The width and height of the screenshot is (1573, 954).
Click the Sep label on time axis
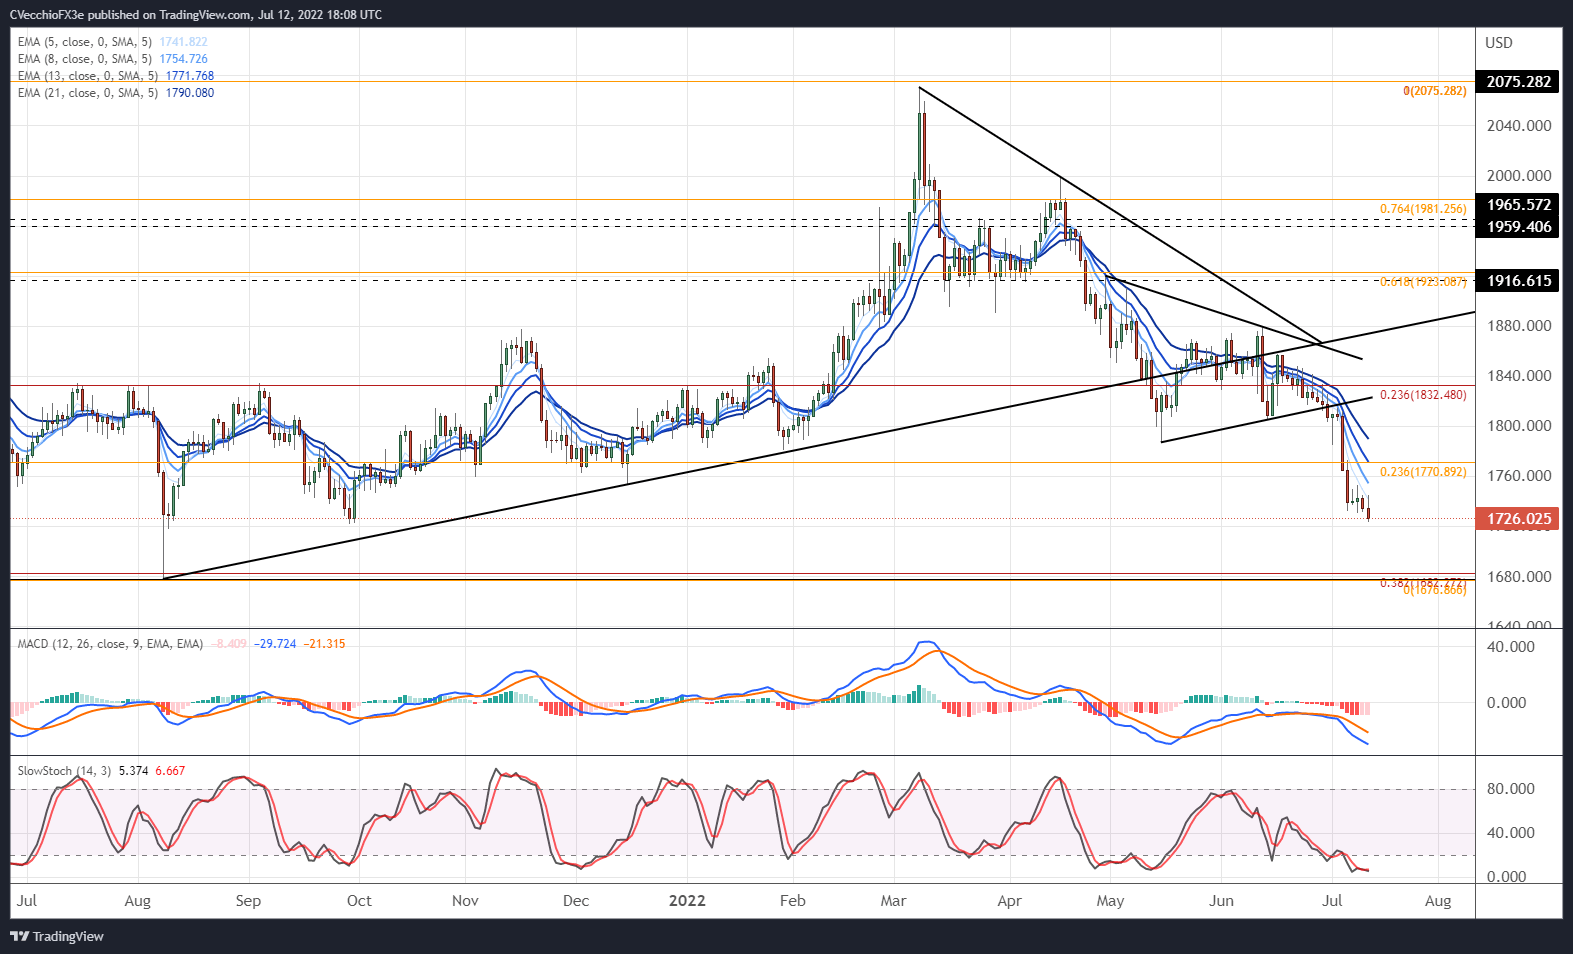pos(248,901)
